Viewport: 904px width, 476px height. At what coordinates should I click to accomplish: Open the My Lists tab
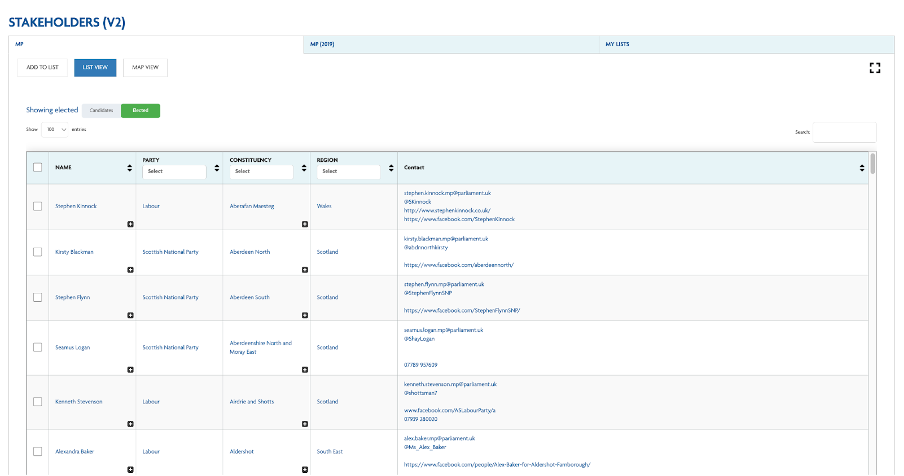point(617,44)
